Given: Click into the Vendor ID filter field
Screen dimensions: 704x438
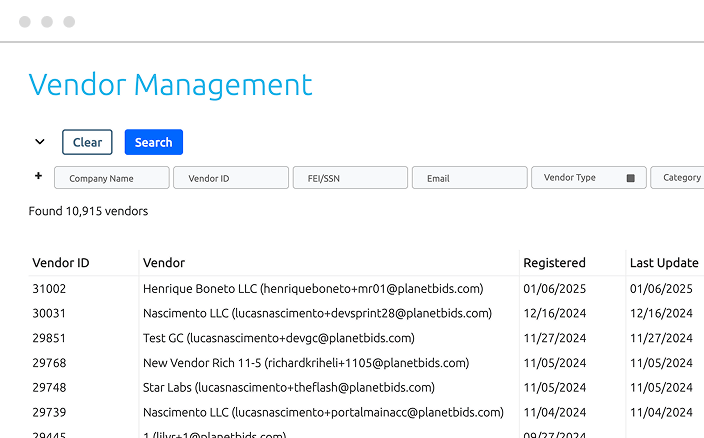Looking at the screenshot, I should click(x=230, y=178).
